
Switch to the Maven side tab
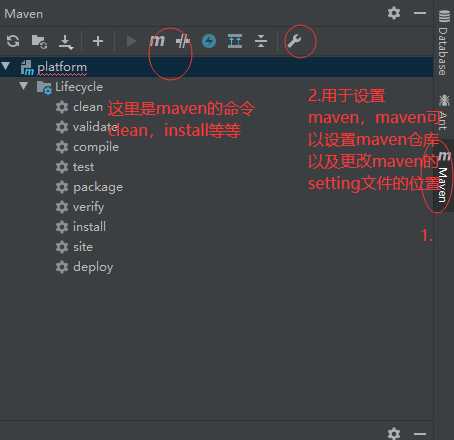444,177
